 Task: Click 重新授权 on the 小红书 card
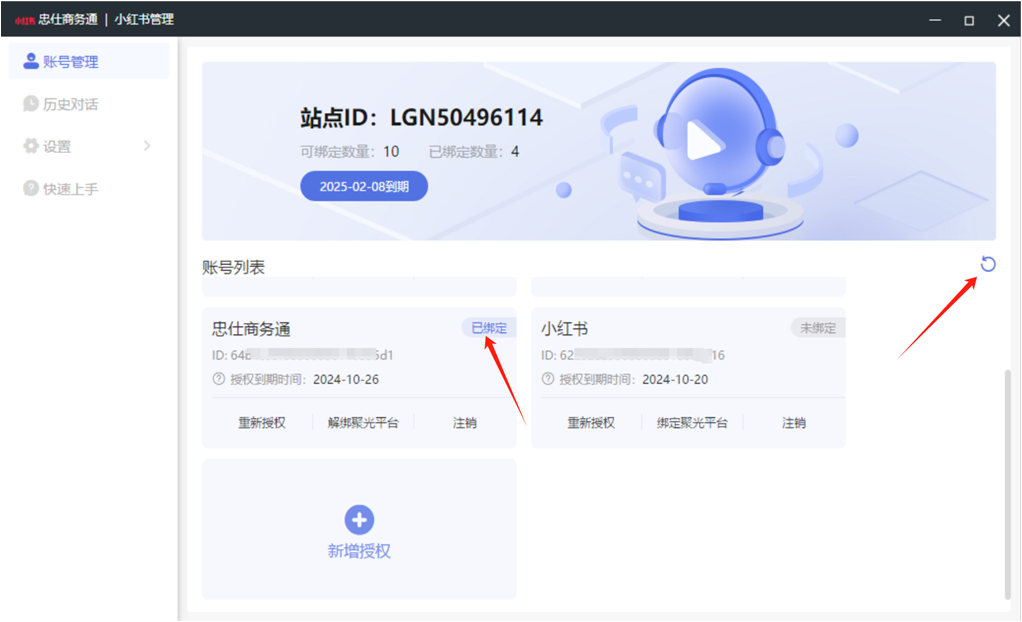[591, 423]
